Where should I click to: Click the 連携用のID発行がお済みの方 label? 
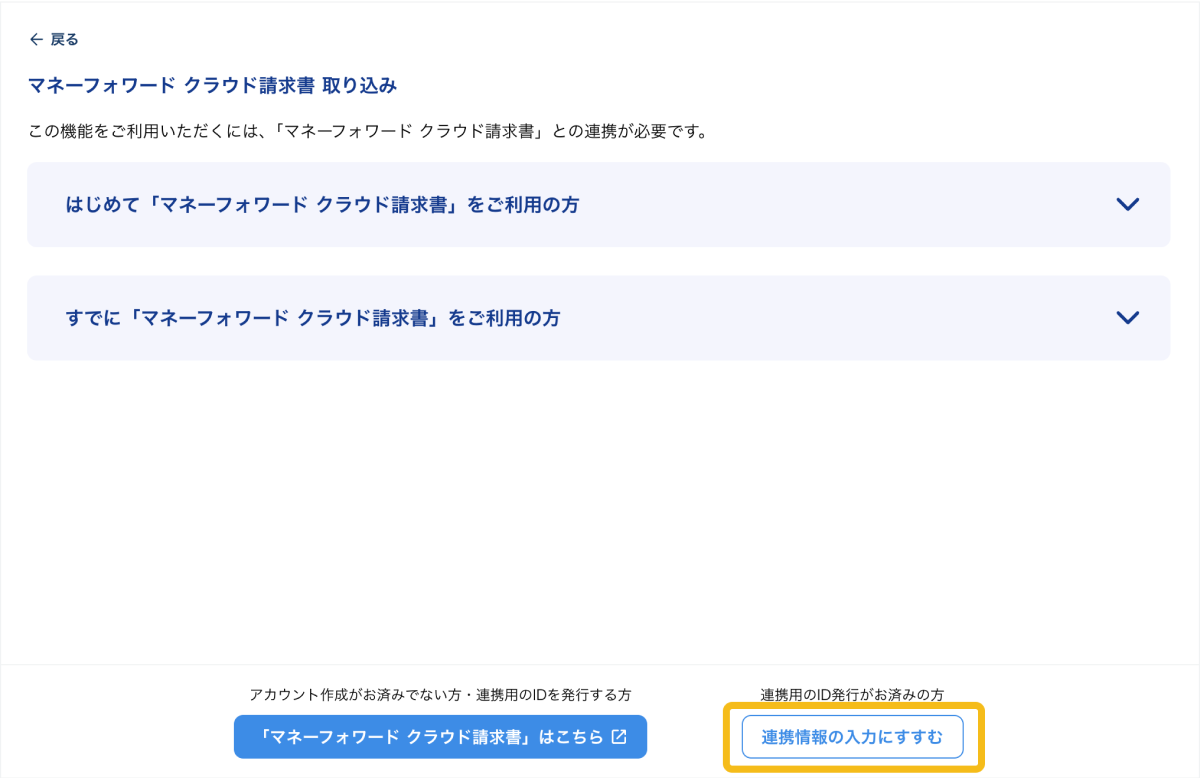click(852, 694)
